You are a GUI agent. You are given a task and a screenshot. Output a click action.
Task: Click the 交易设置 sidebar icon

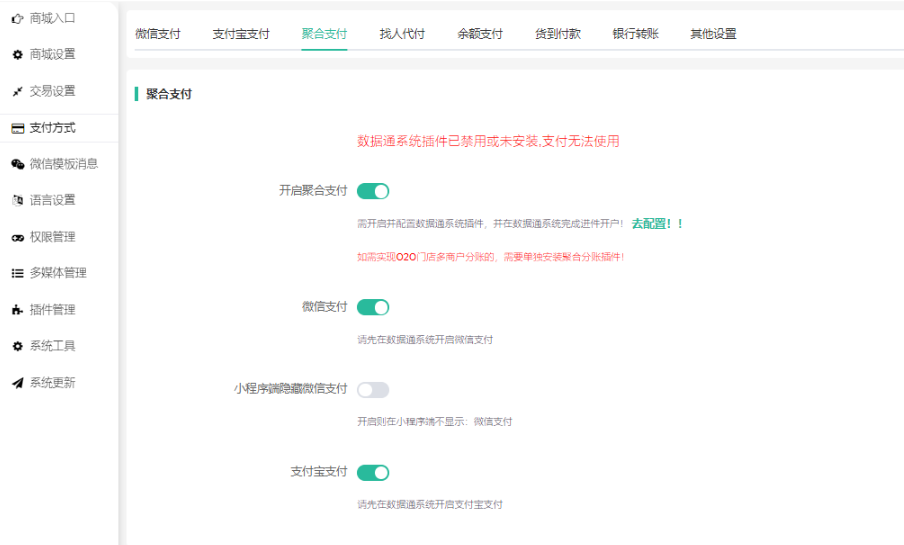(17, 91)
